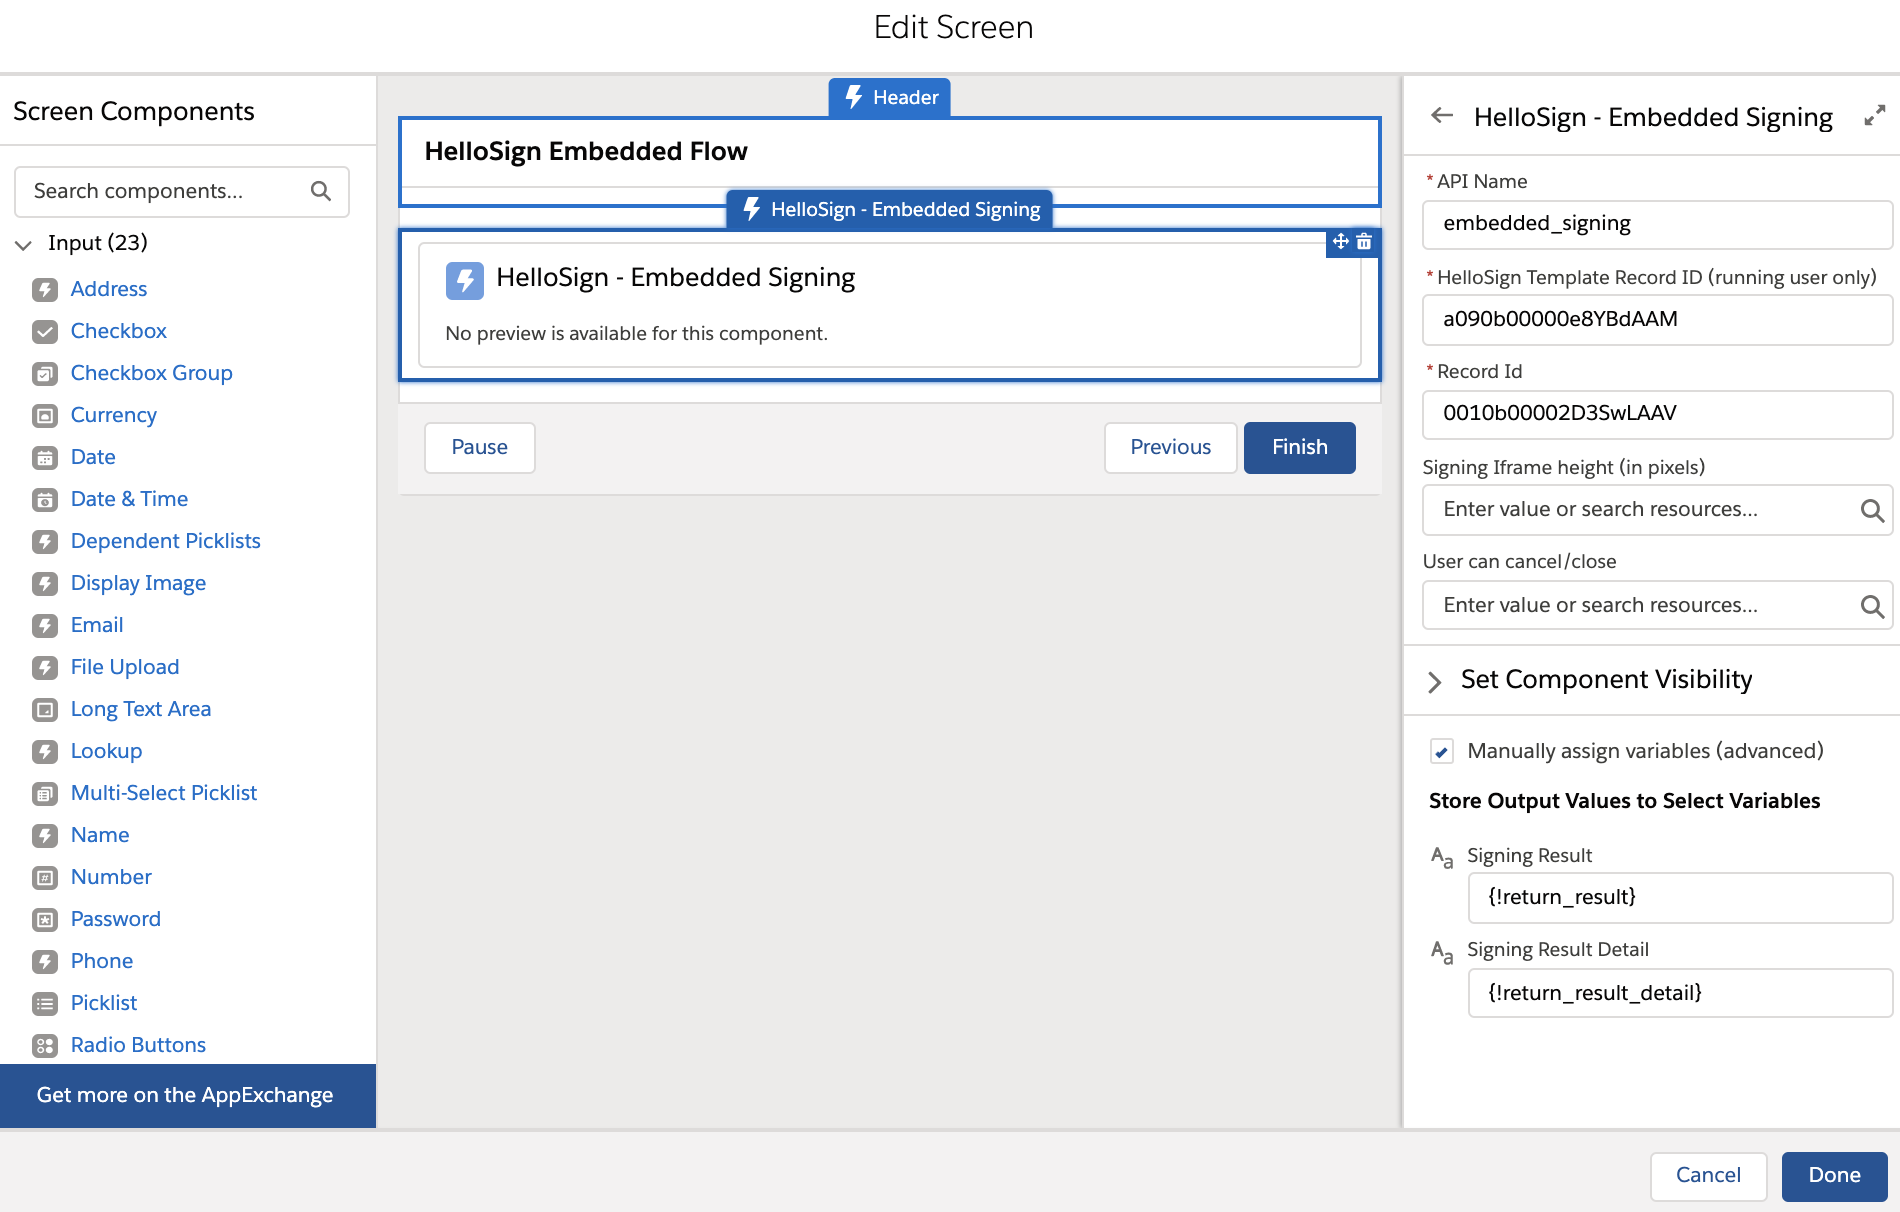Add the Date & Time component
Screen dimensions: 1900x1212
click(x=130, y=499)
